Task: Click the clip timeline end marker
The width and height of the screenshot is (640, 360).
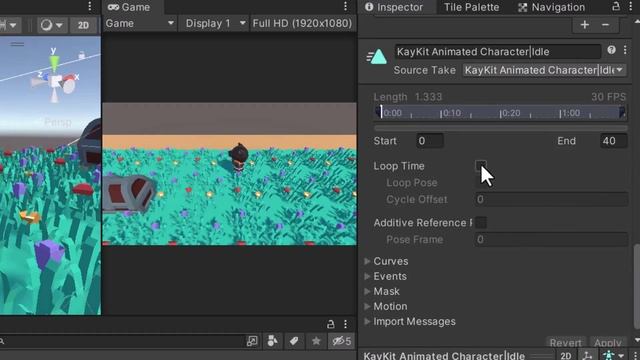Action: 622,112
